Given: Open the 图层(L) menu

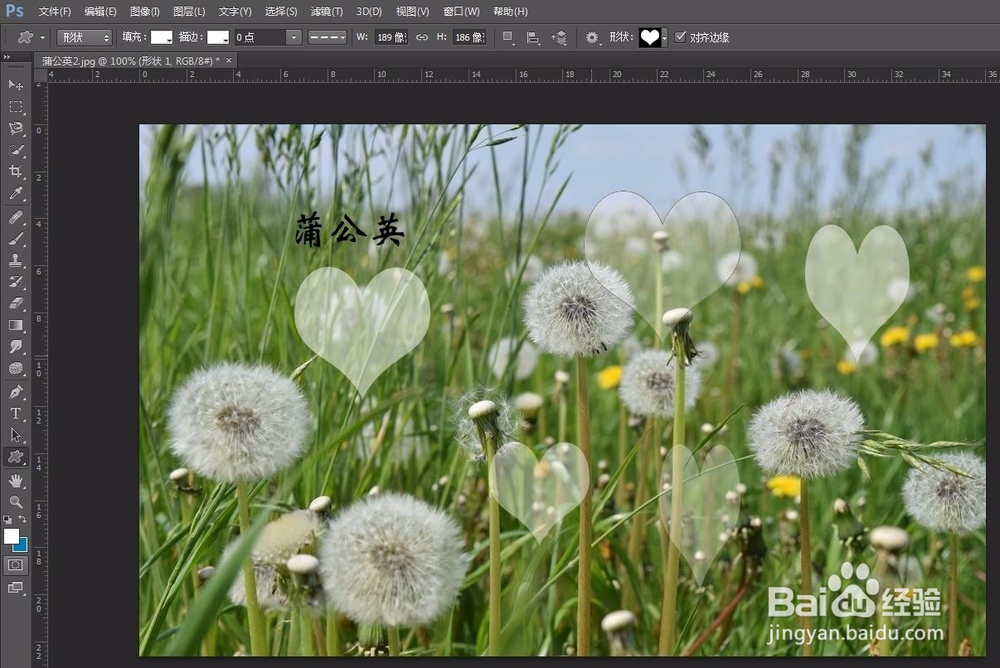Looking at the screenshot, I should click(189, 11).
